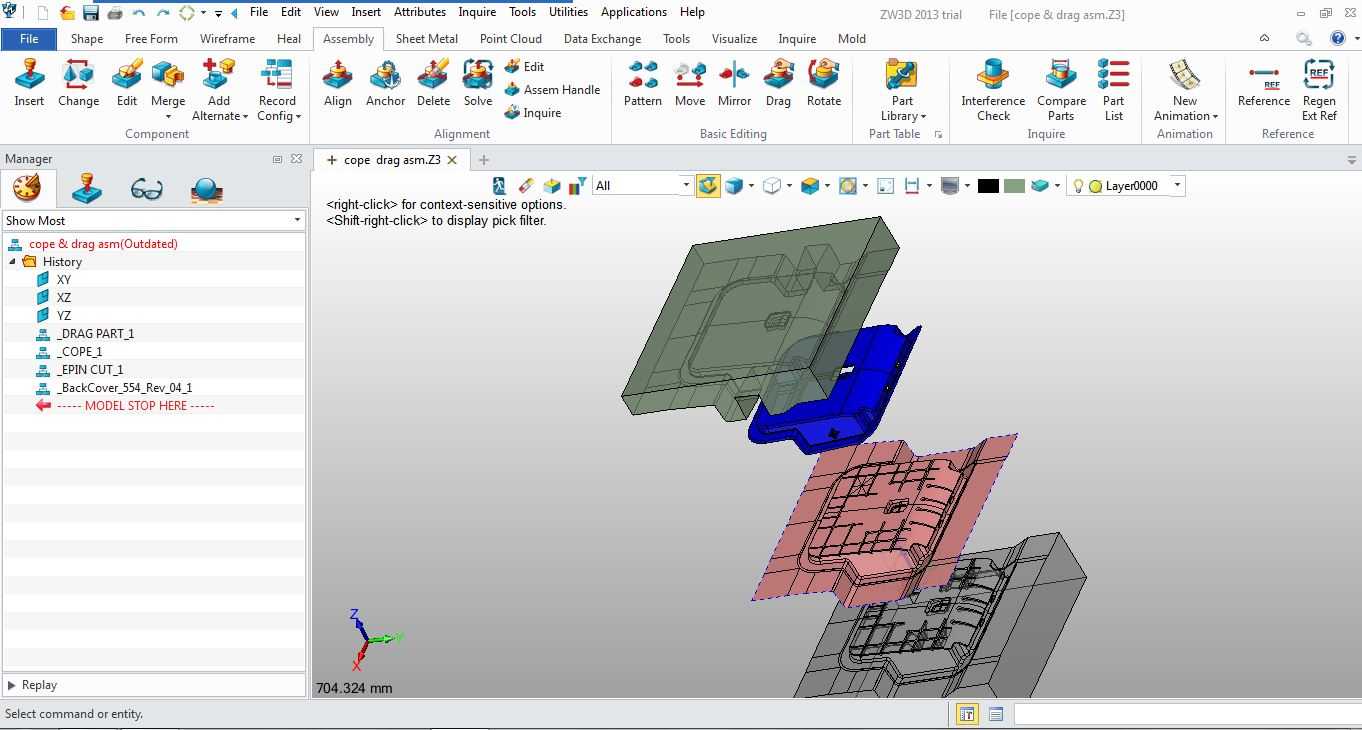Click the Delete alignment tool
This screenshot has width=1362, height=730.
pos(433,84)
